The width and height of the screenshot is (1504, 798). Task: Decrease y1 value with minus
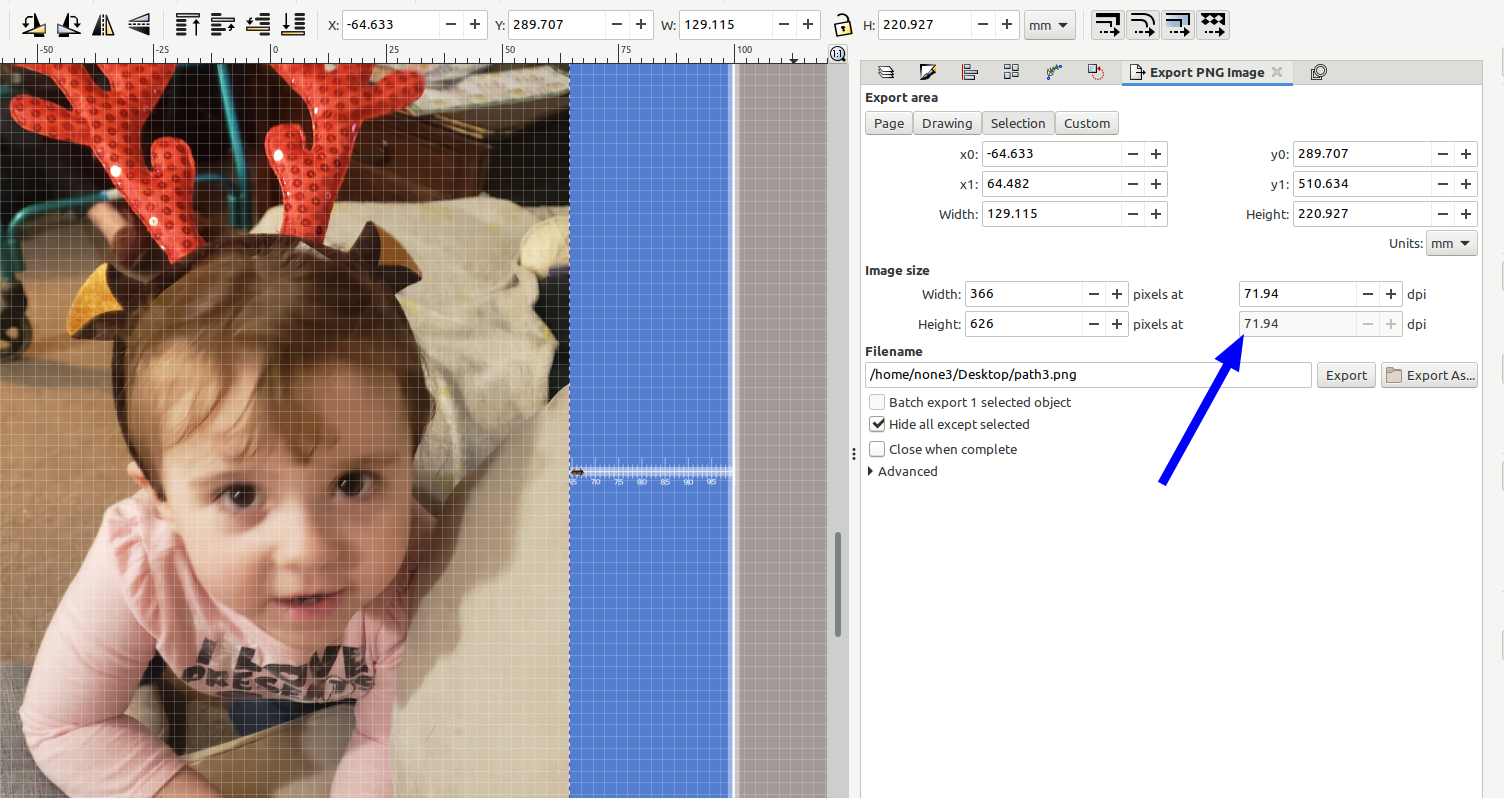click(x=1442, y=184)
